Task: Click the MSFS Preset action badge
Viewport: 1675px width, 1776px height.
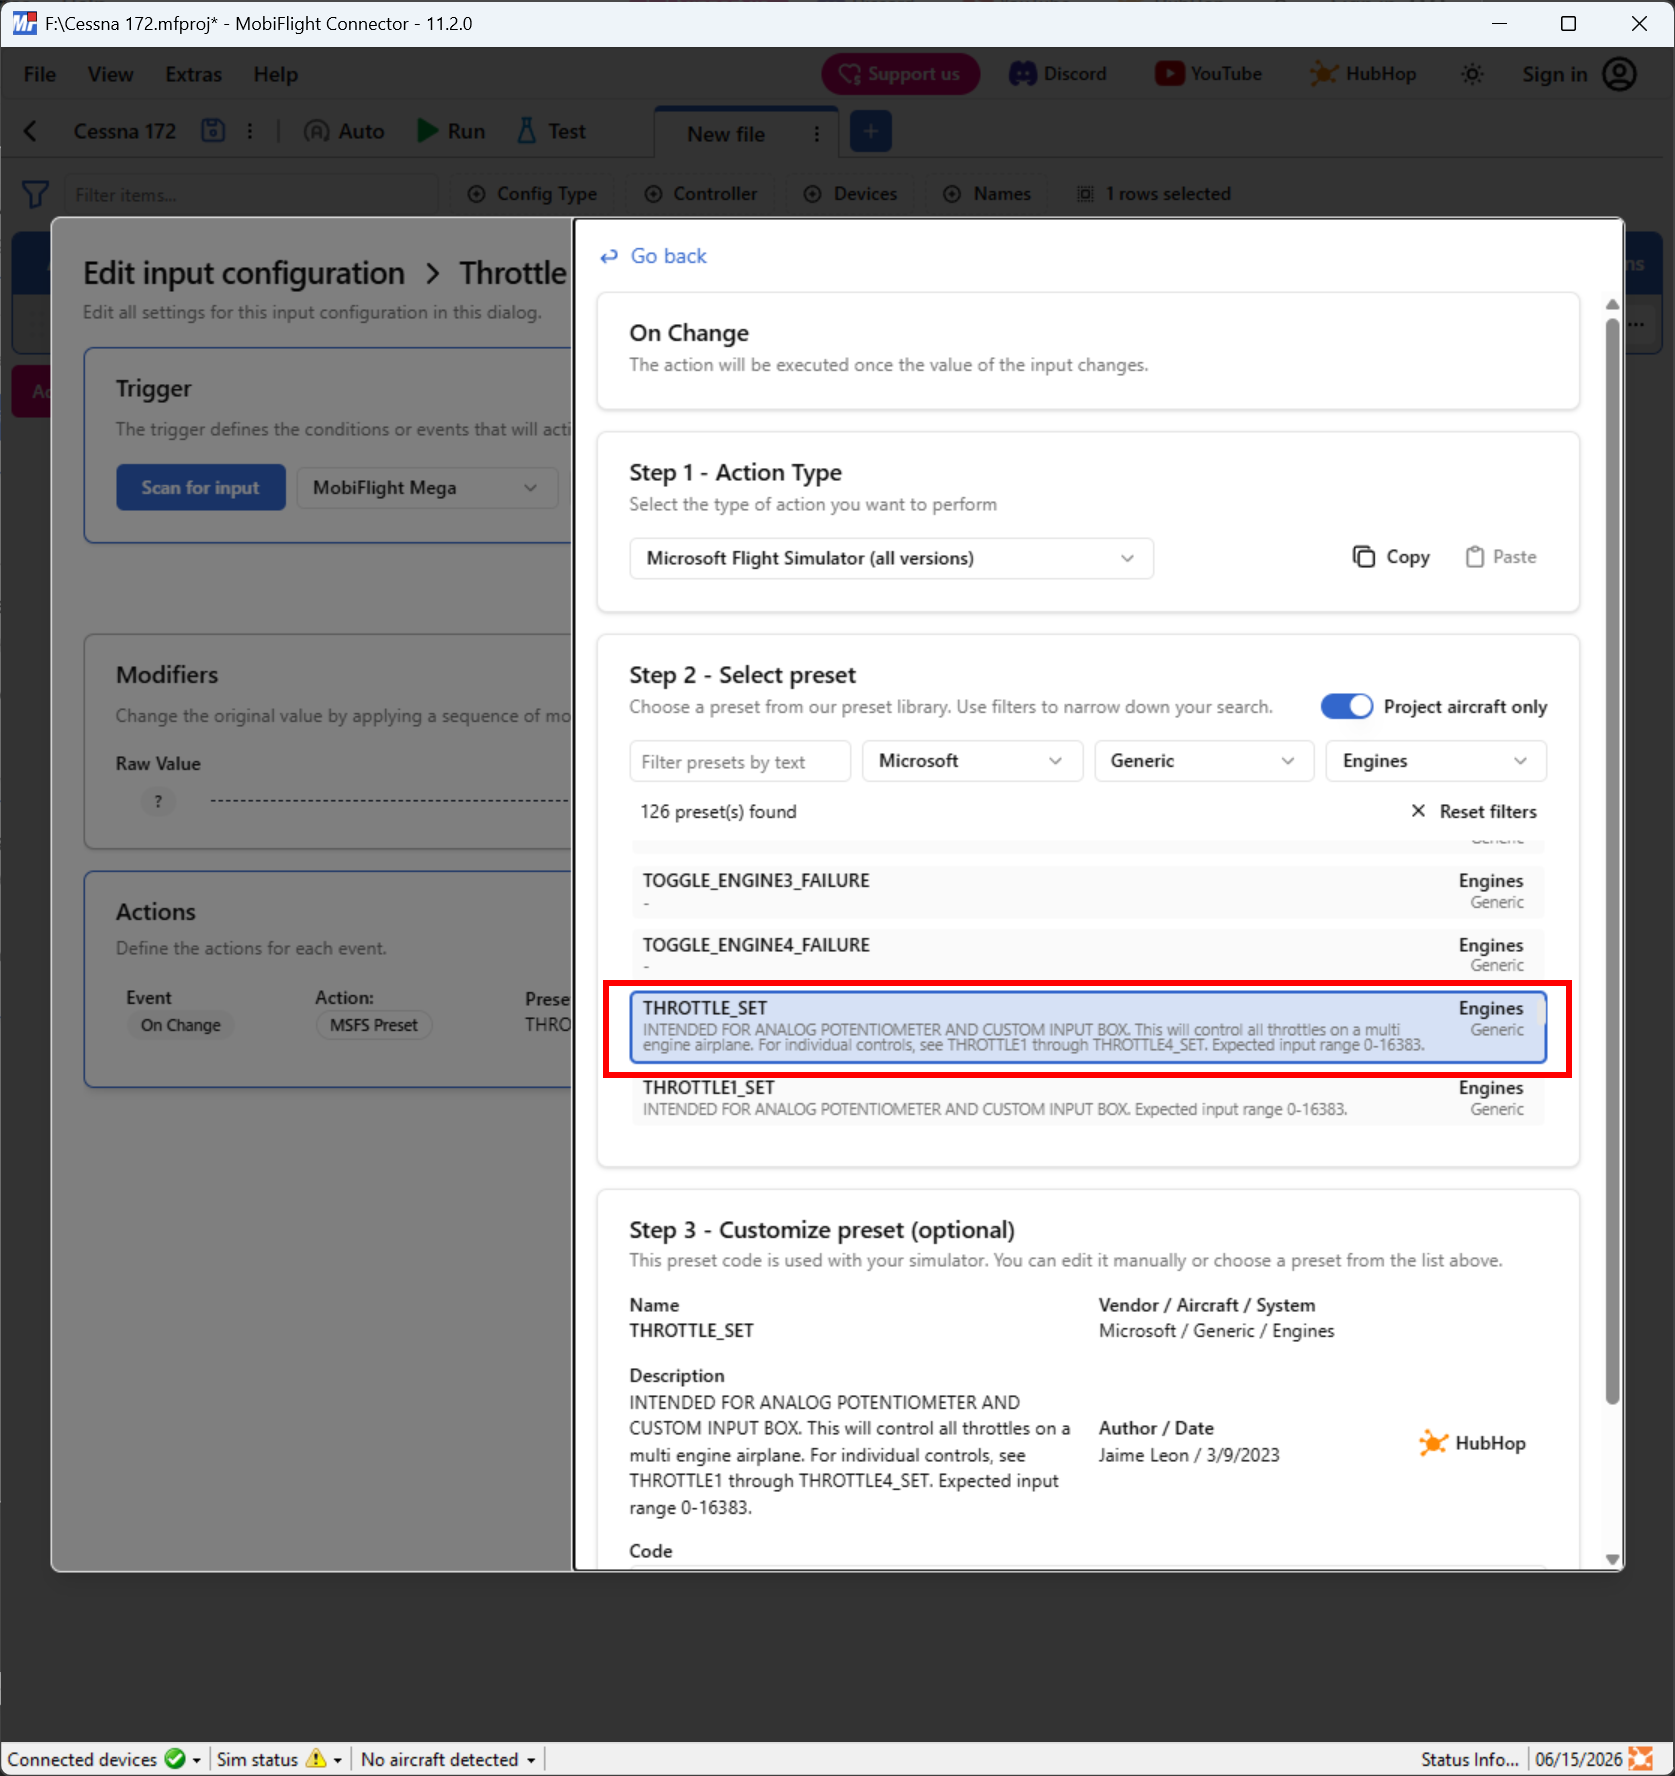Action: pyautogui.click(x=374, y=1025)
